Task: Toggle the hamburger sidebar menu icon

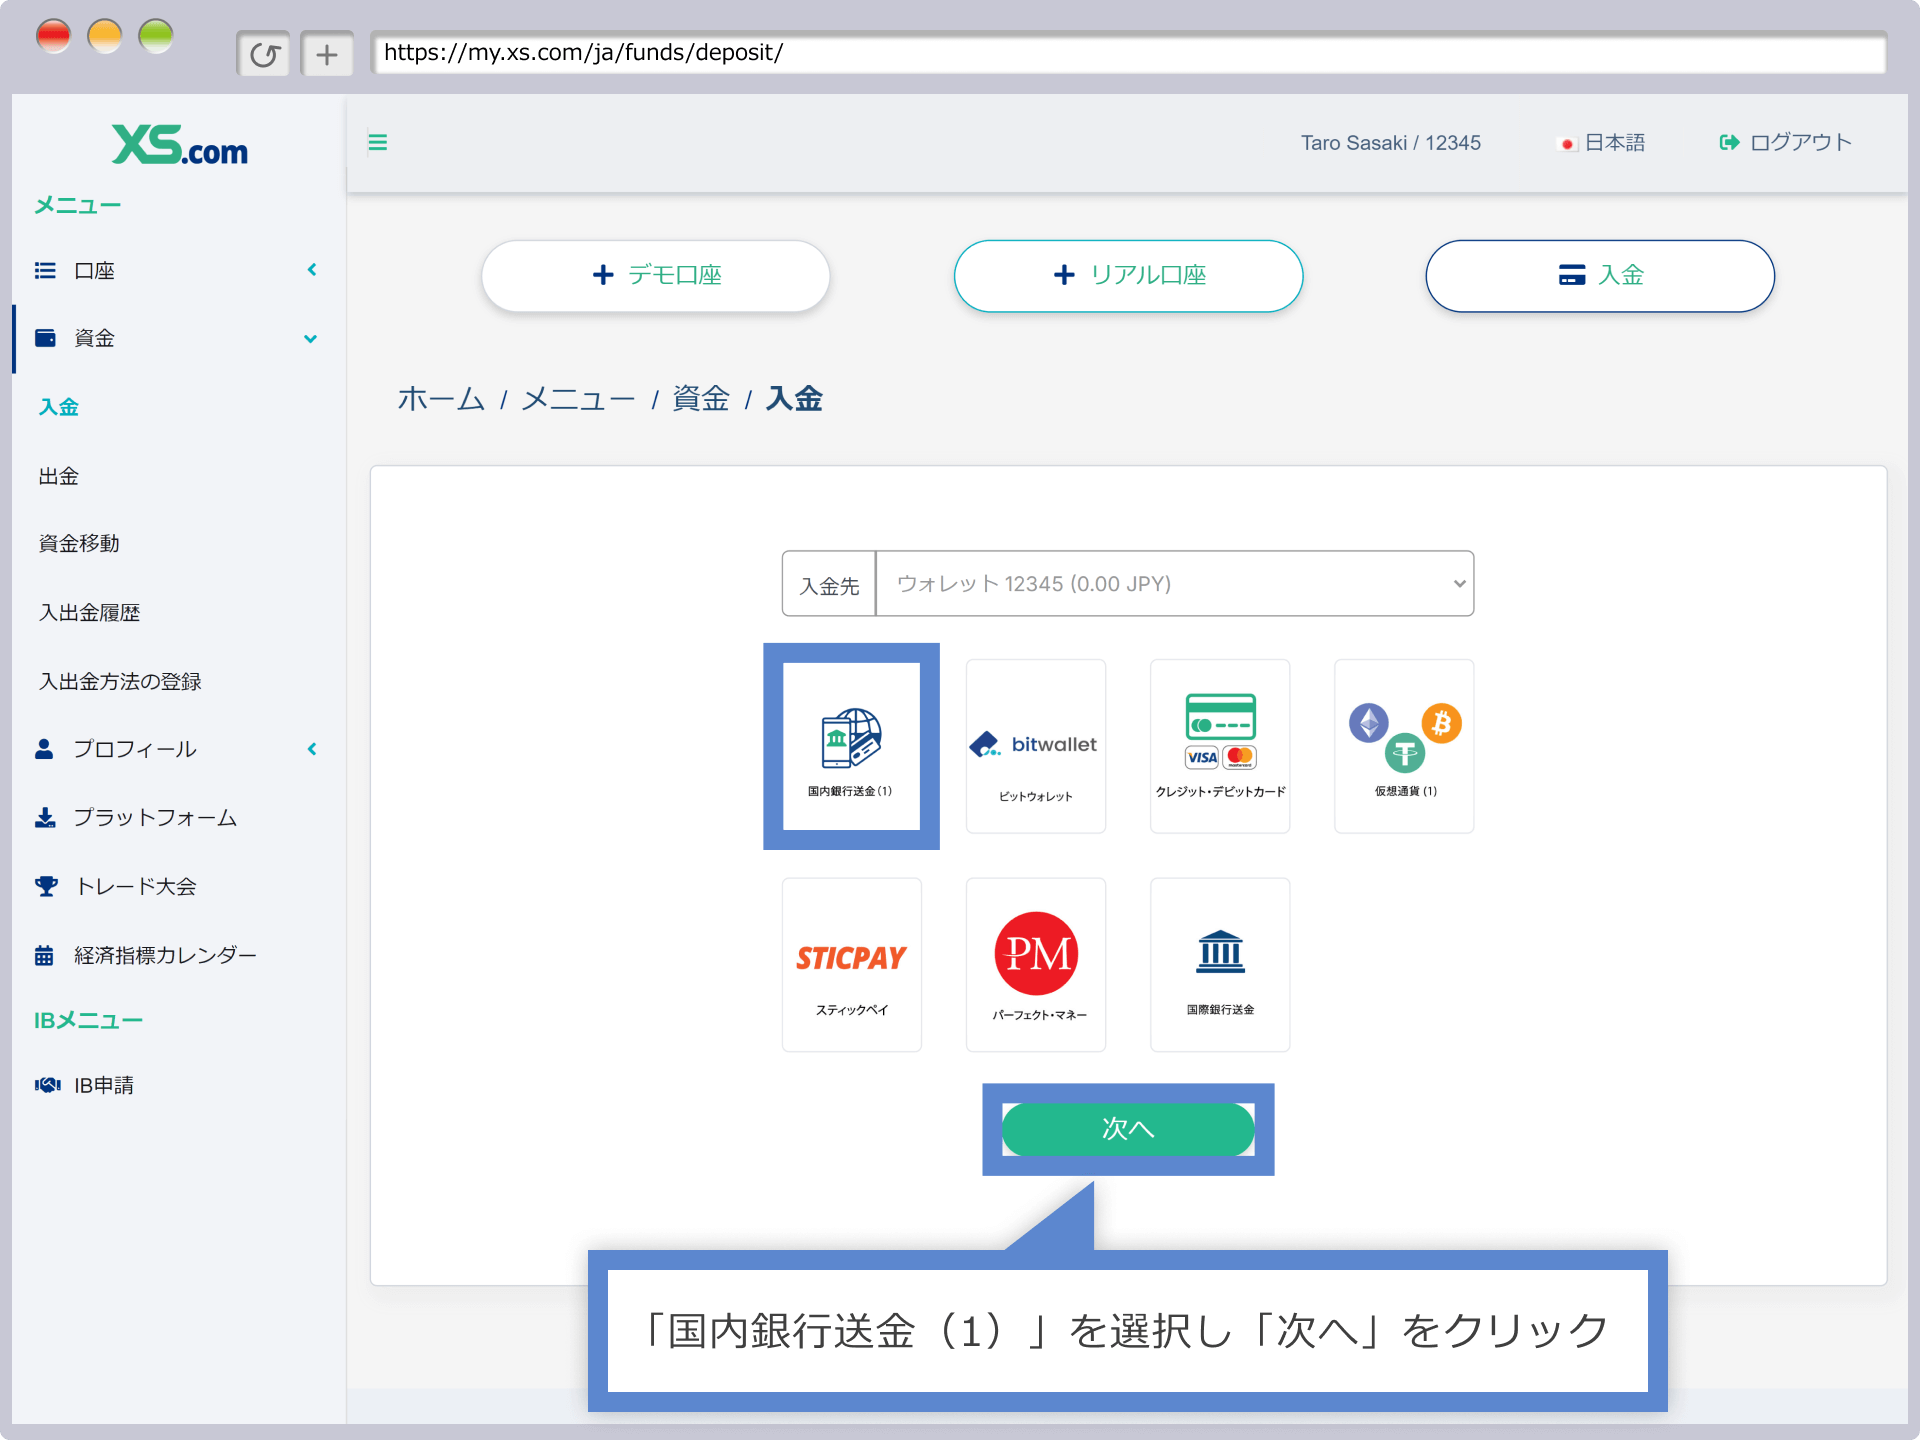Action: click(x=378, y=142)
